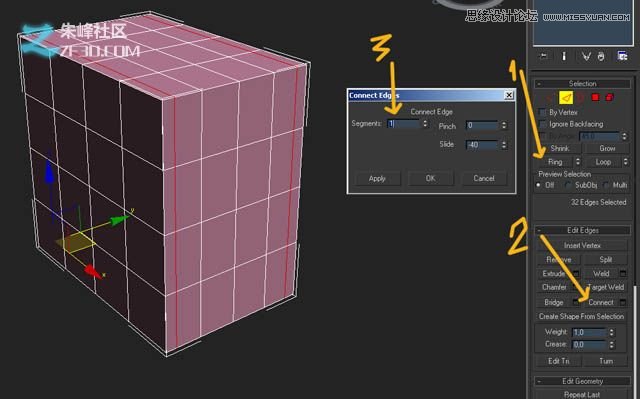Adjust the Weight spinner

pyautogui.click(x=611, y=332)
